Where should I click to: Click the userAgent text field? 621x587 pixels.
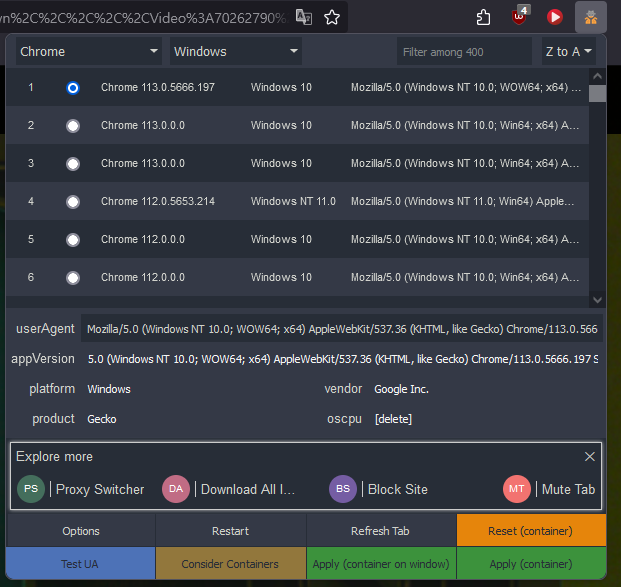click(x=342, y=328)
